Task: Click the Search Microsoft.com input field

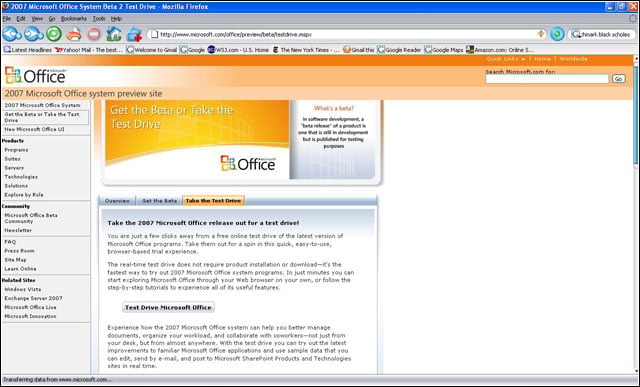Action: tap(547, 79)
